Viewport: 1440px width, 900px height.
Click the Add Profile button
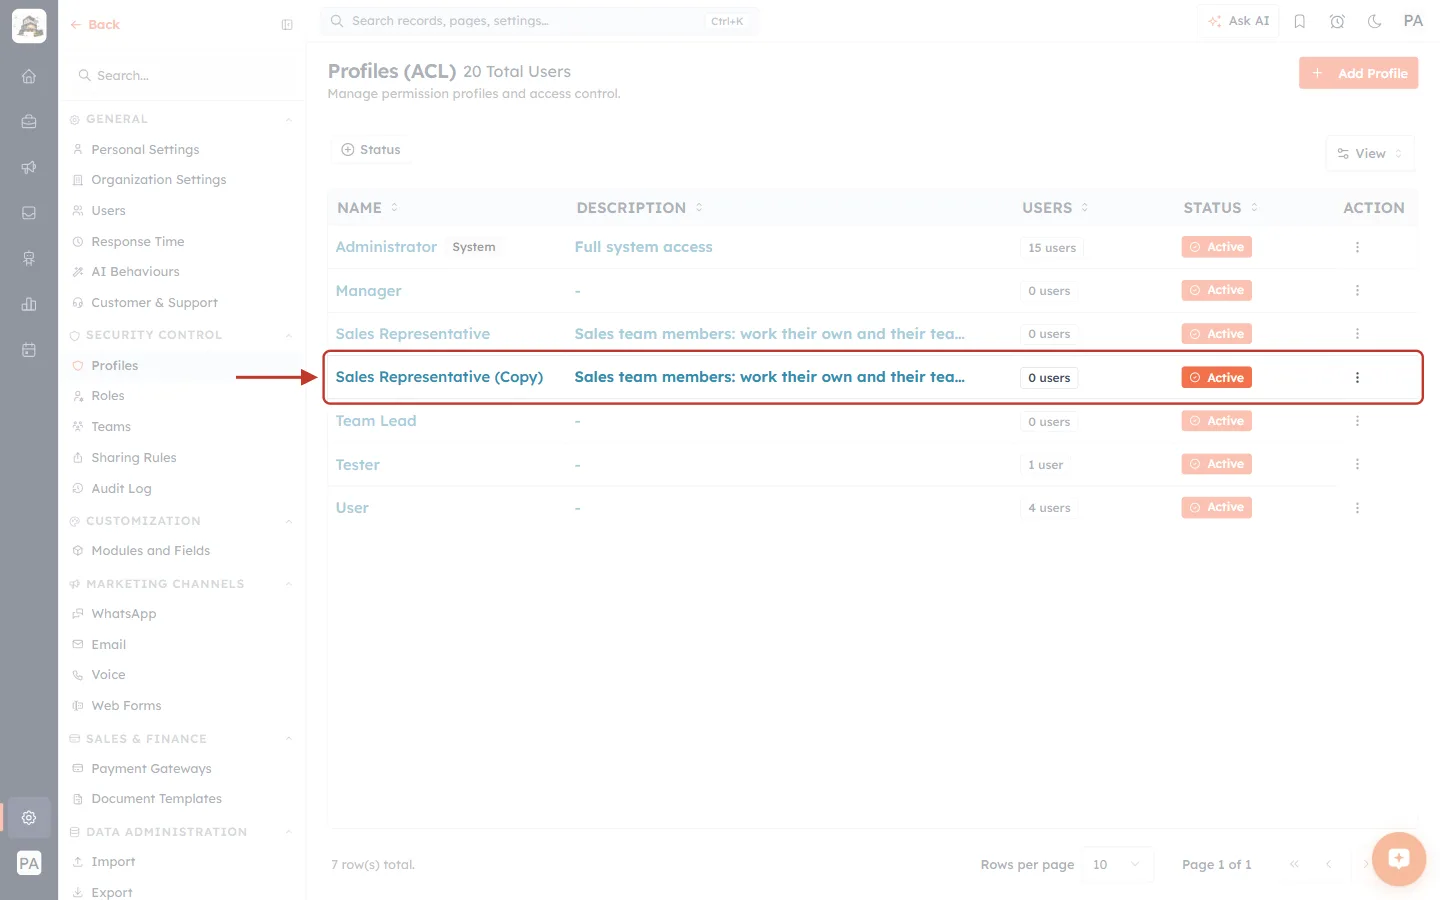point(1358,73)
